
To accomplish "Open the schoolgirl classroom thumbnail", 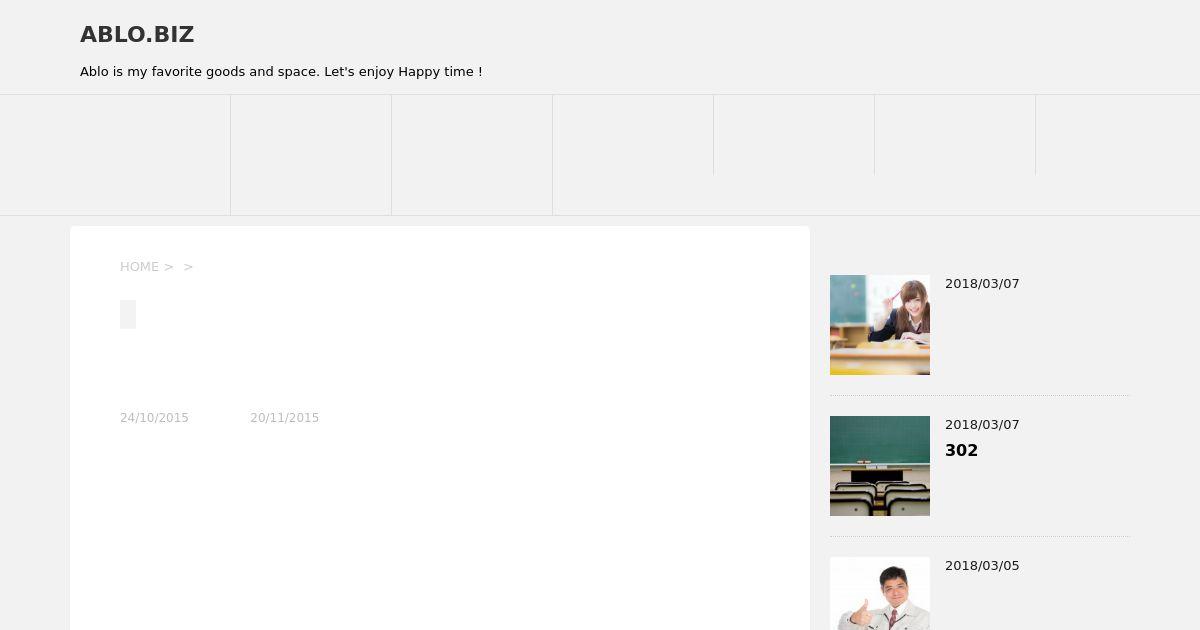I will (880, 325).
